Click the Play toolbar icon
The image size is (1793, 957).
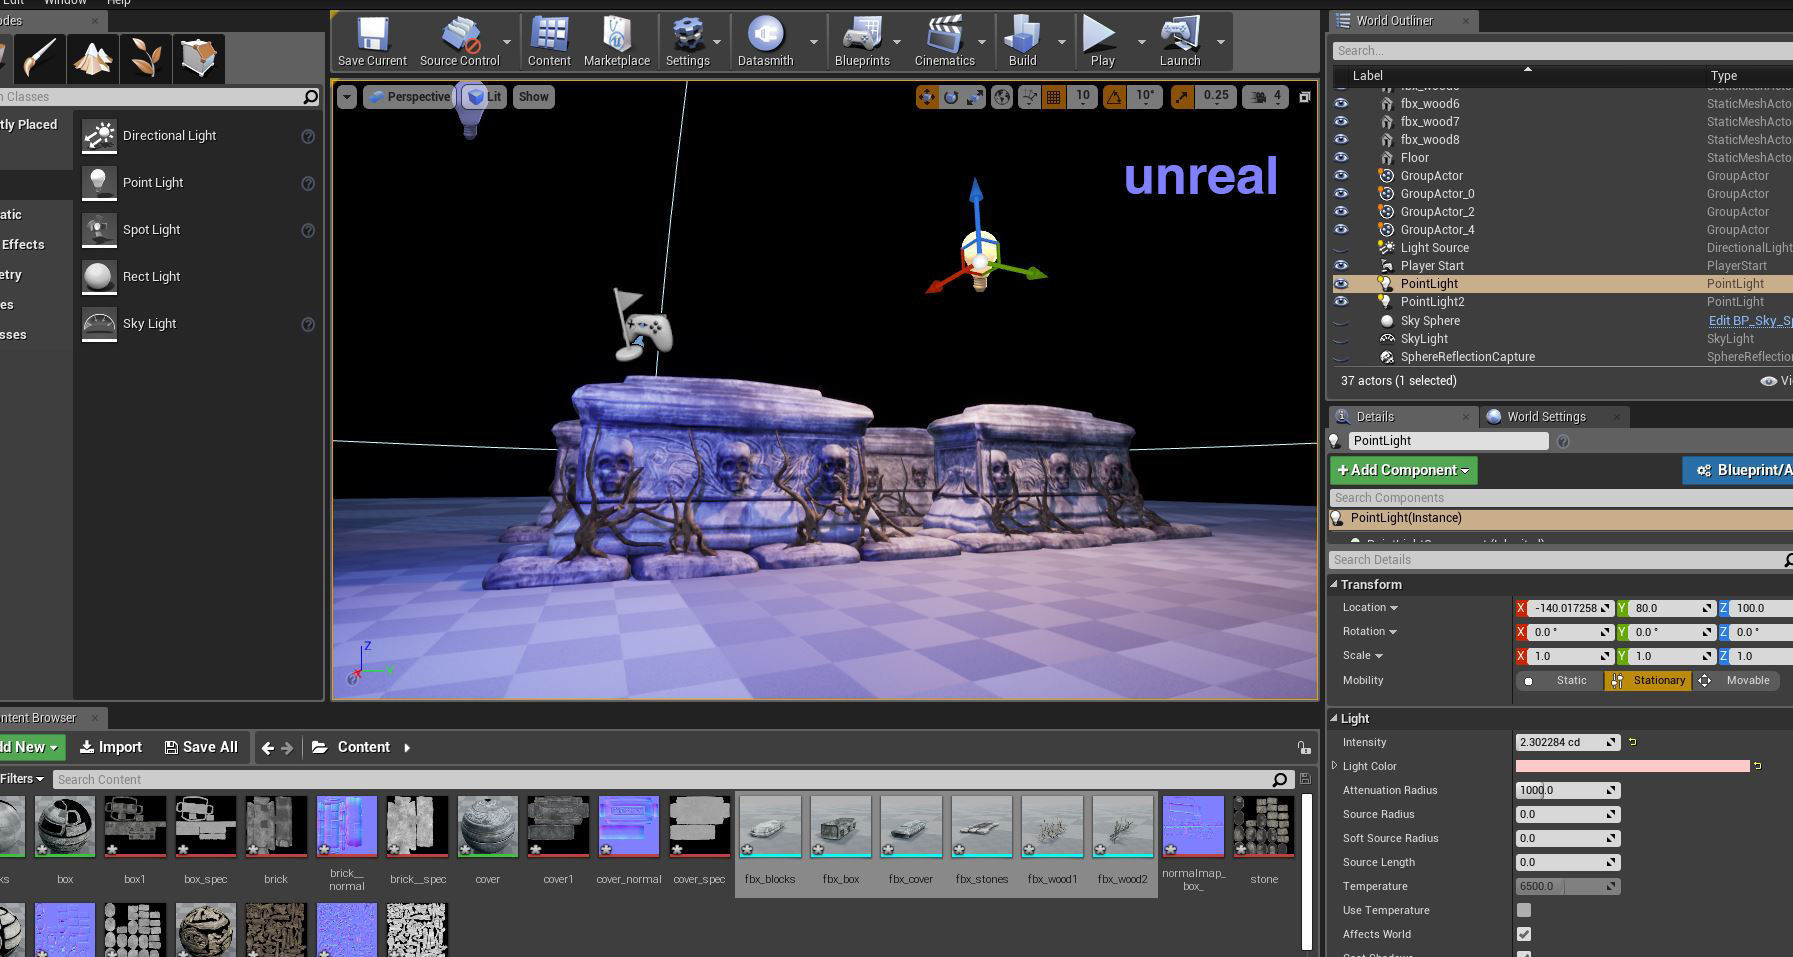pyautogui.click(x=1102, y=42)
